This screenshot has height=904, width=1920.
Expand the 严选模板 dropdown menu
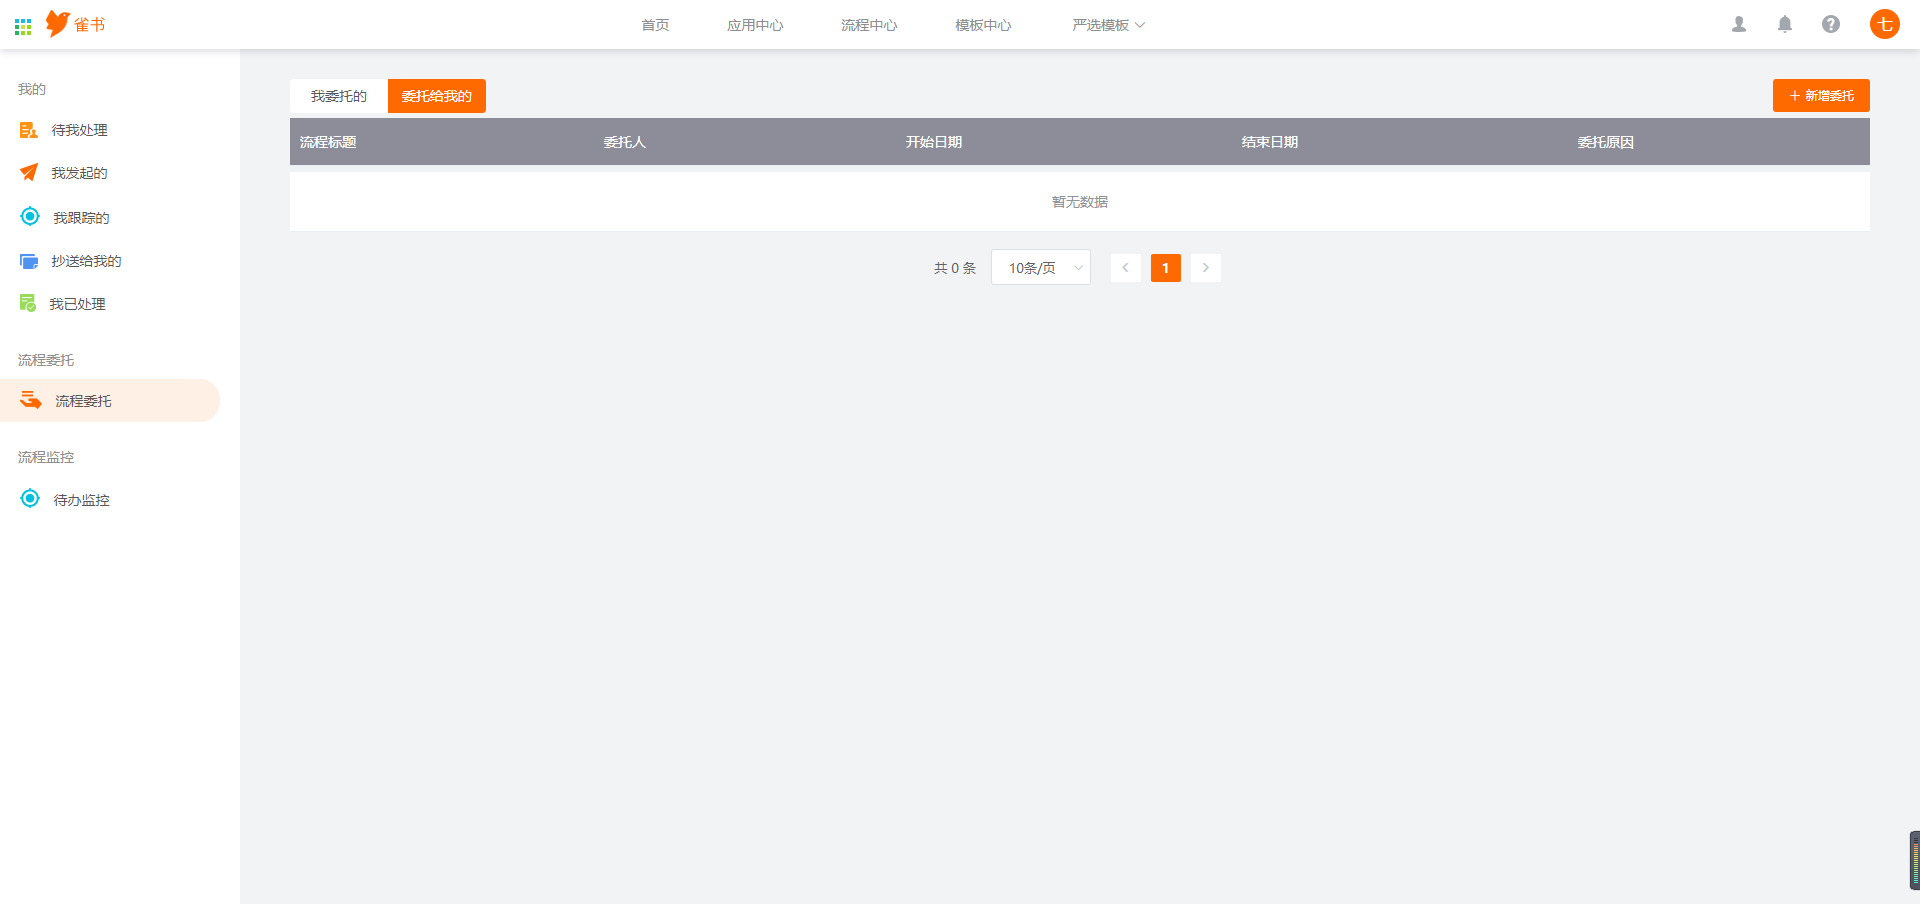[x=1108, y=25]
